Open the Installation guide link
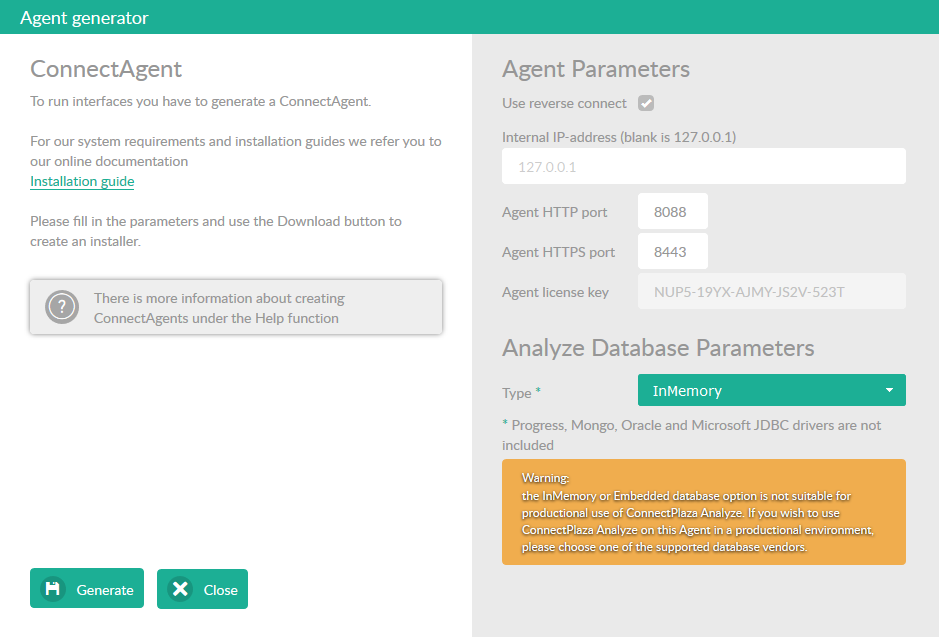939x637 pixels. point(82,181)
